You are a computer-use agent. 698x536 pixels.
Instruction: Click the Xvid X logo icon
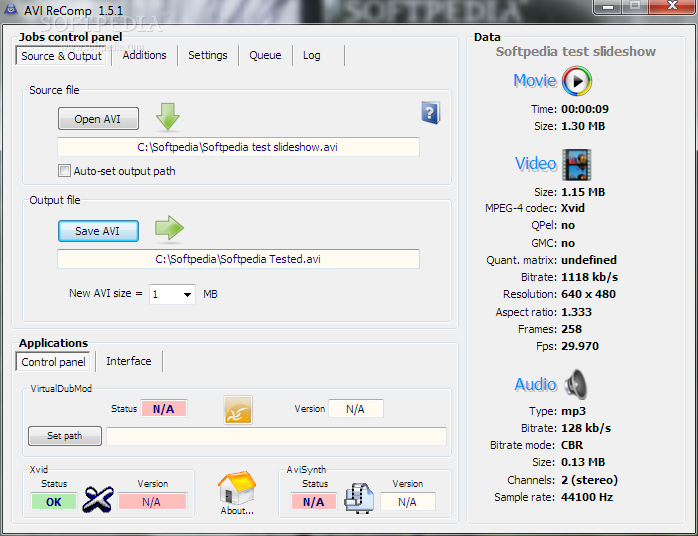pos(98,499)
